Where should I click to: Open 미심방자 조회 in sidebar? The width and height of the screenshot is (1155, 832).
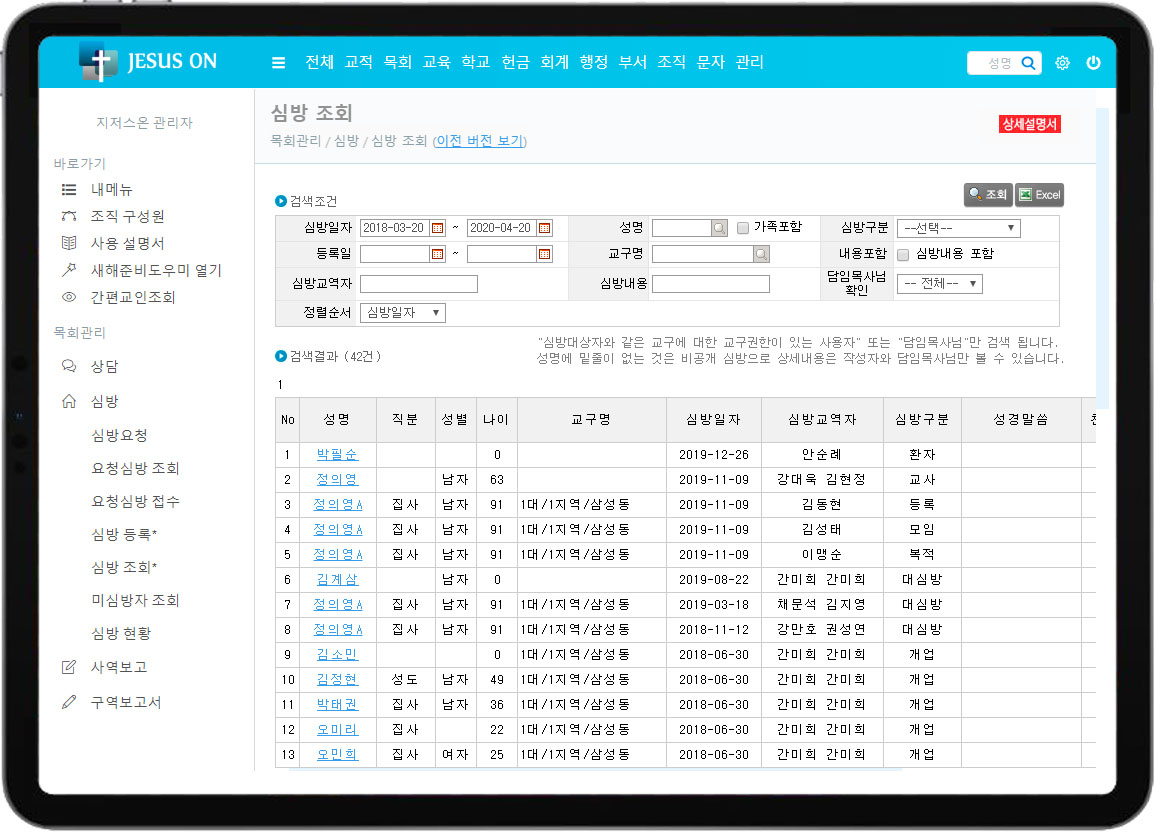(135, 600)
